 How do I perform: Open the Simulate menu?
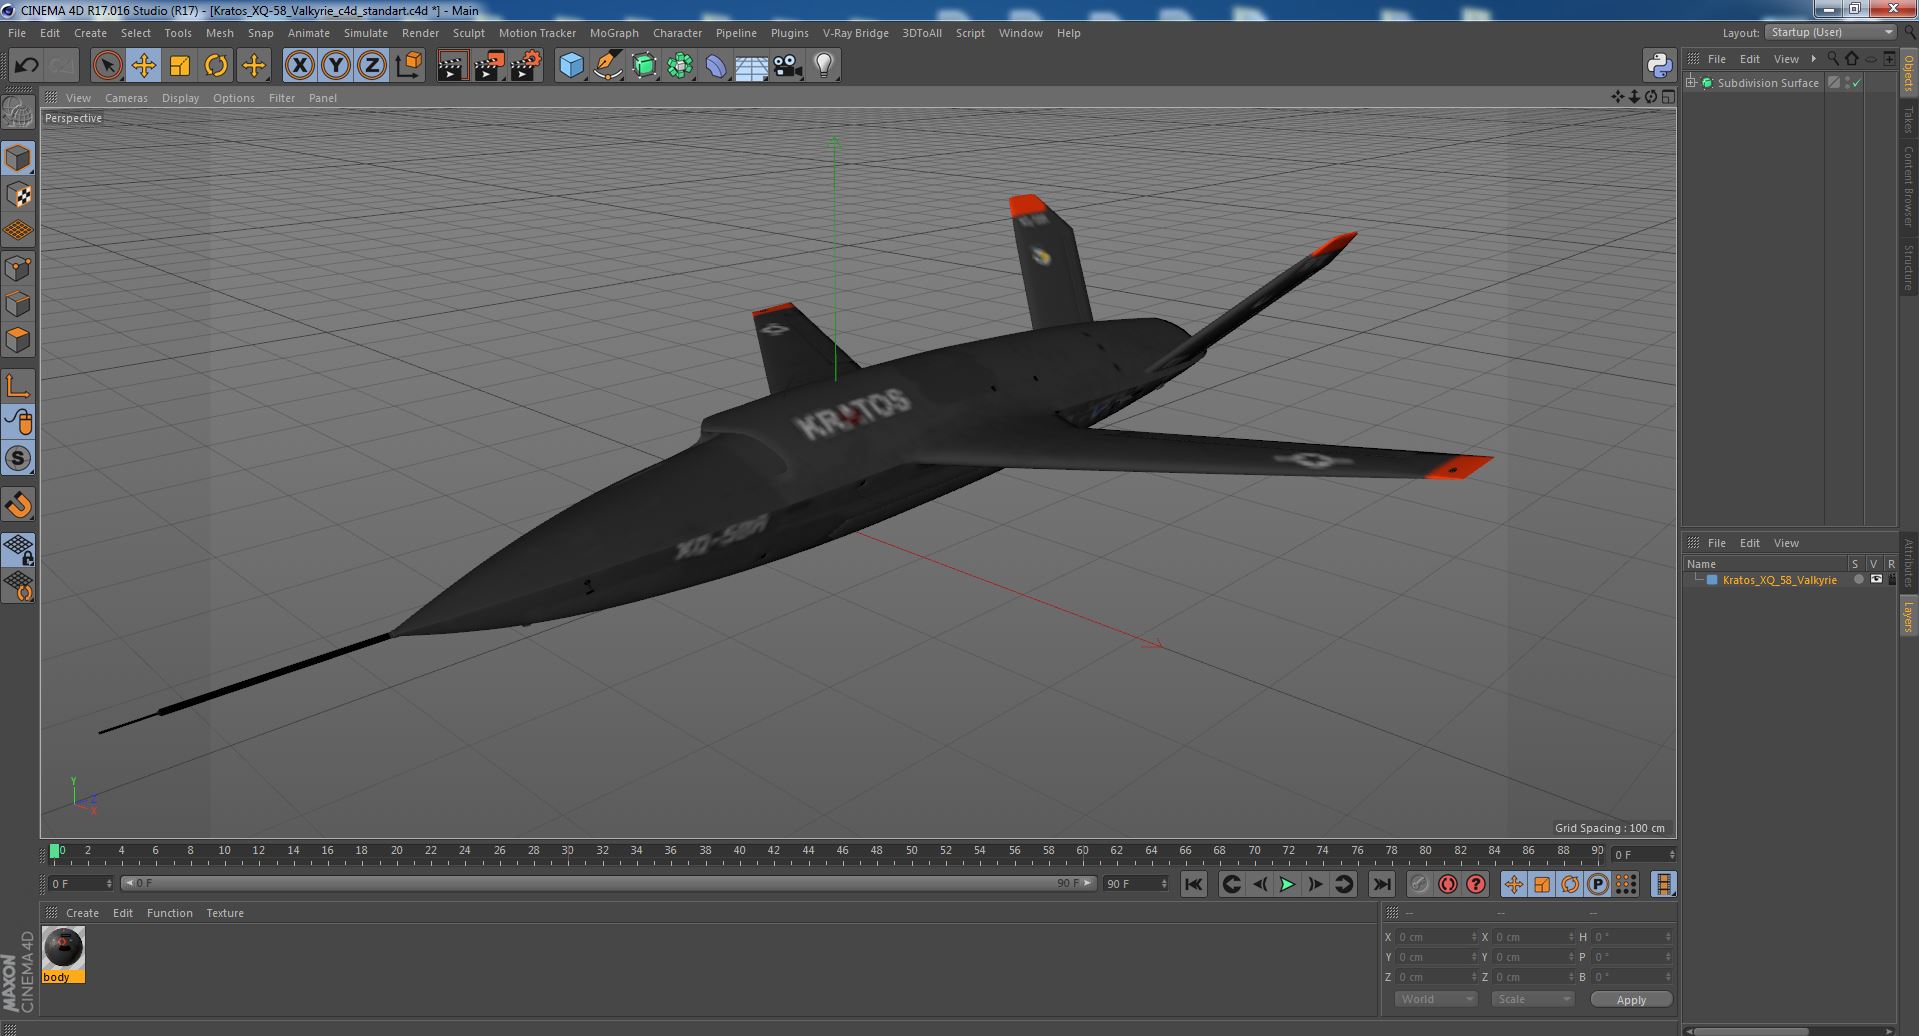click(365, 33)
